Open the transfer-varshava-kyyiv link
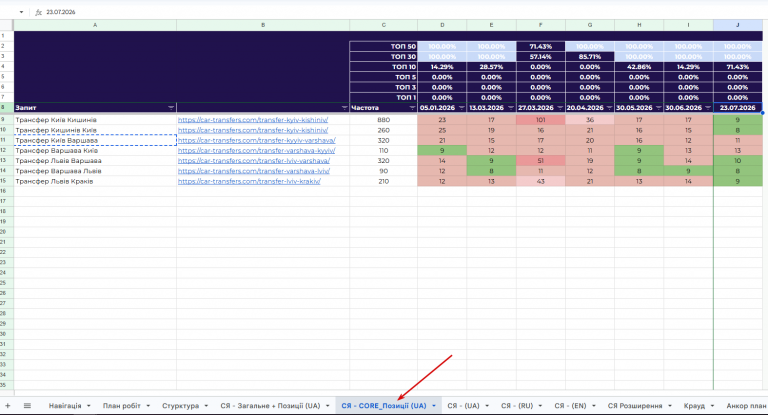Image resolution: width=768 pixels, height=415 pixels. pyautogui.click(x=257, y=151)
